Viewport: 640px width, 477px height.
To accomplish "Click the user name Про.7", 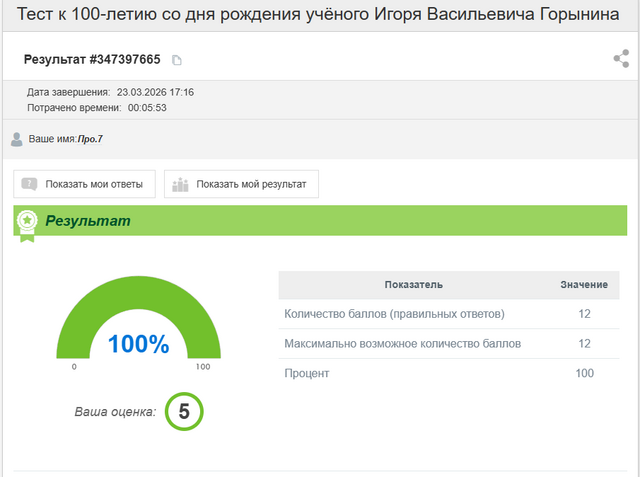I will click(89, 139).
